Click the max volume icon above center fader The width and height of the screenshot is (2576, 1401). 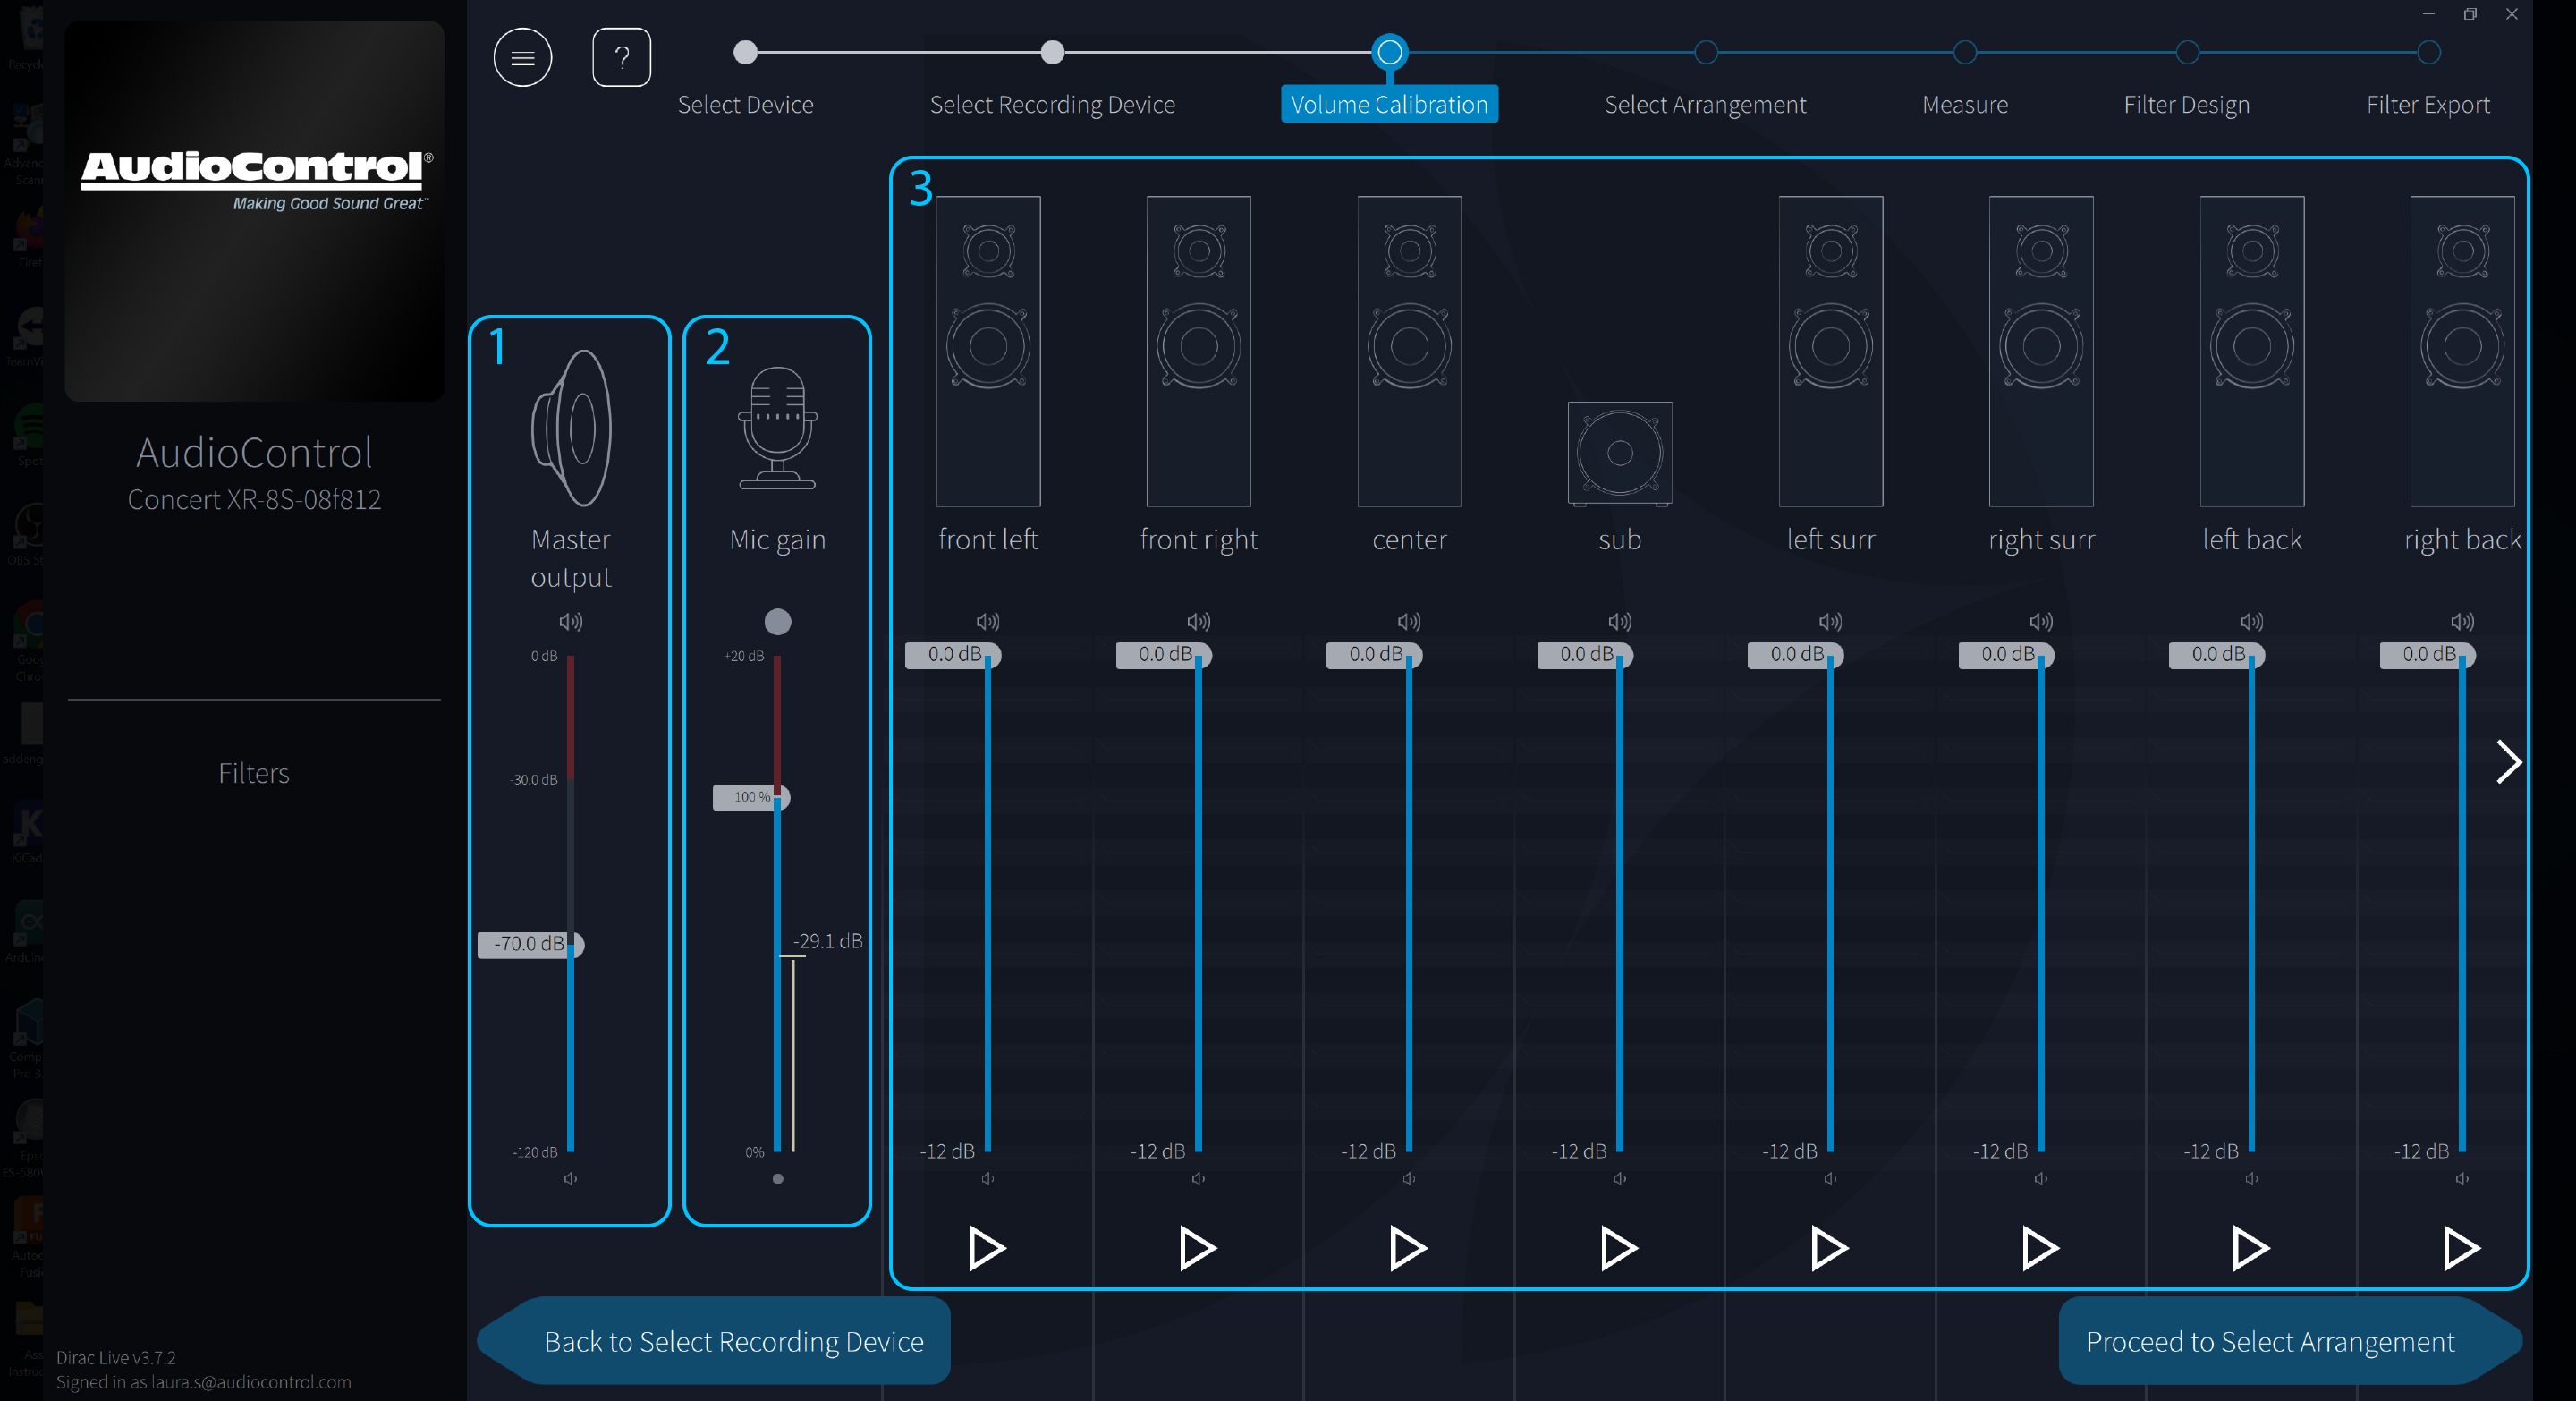point(1409,622)
